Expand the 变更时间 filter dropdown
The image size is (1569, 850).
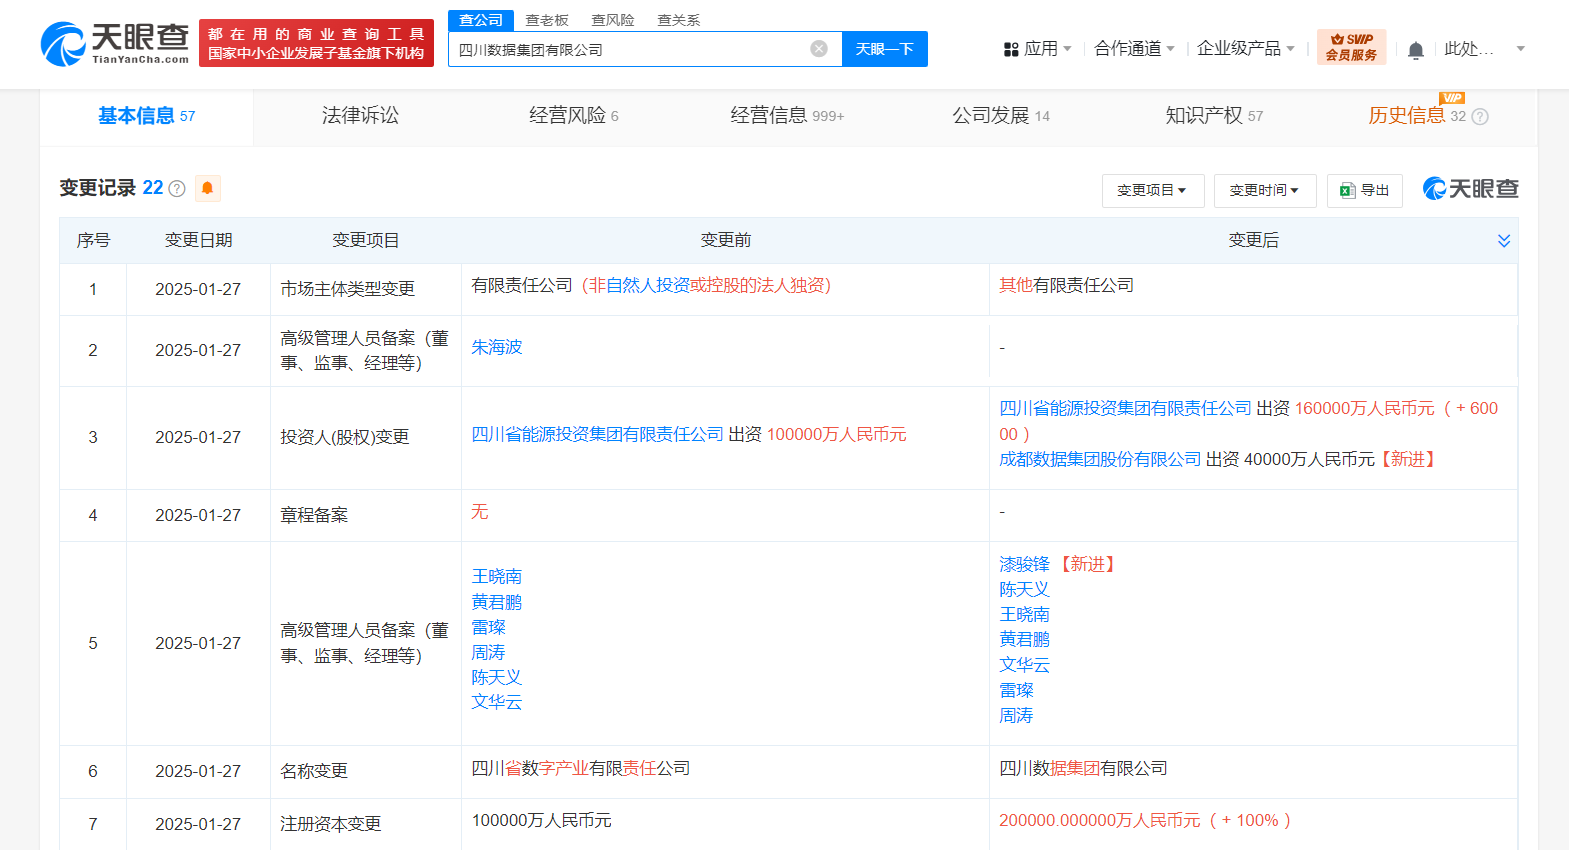click(1264, 190)
